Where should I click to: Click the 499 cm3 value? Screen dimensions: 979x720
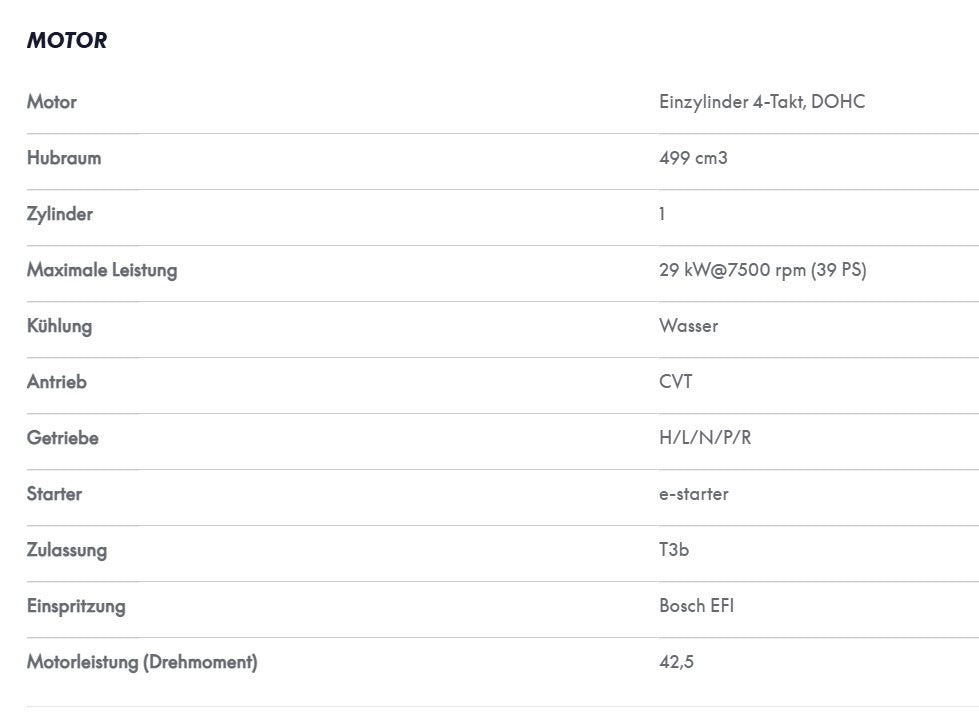click(693, 158)
